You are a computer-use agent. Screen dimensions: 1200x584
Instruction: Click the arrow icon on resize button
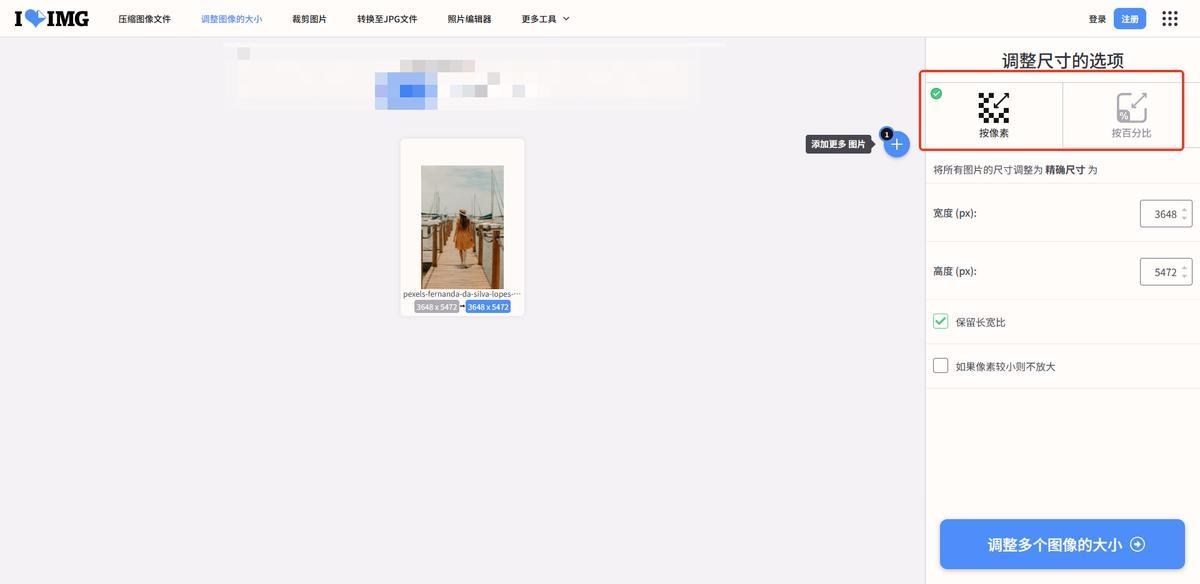point(1137,545)
